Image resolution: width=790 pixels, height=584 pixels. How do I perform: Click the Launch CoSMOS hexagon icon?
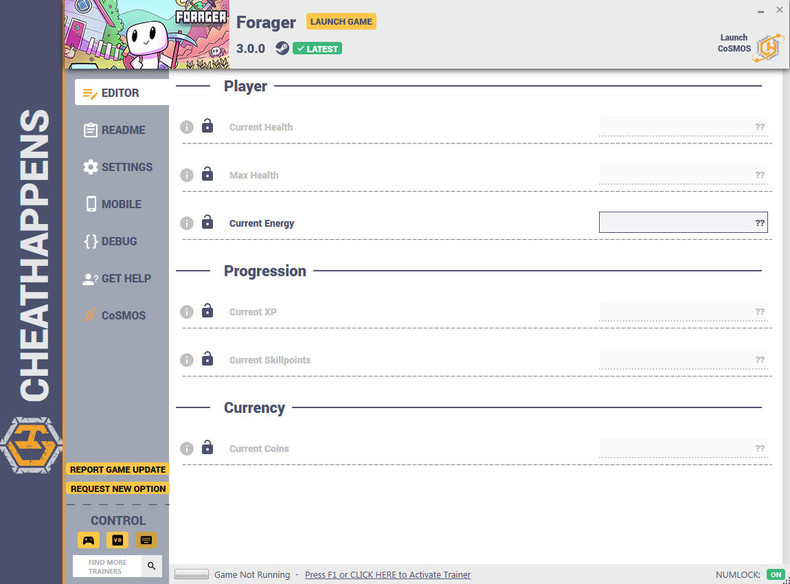coord(768,48)
